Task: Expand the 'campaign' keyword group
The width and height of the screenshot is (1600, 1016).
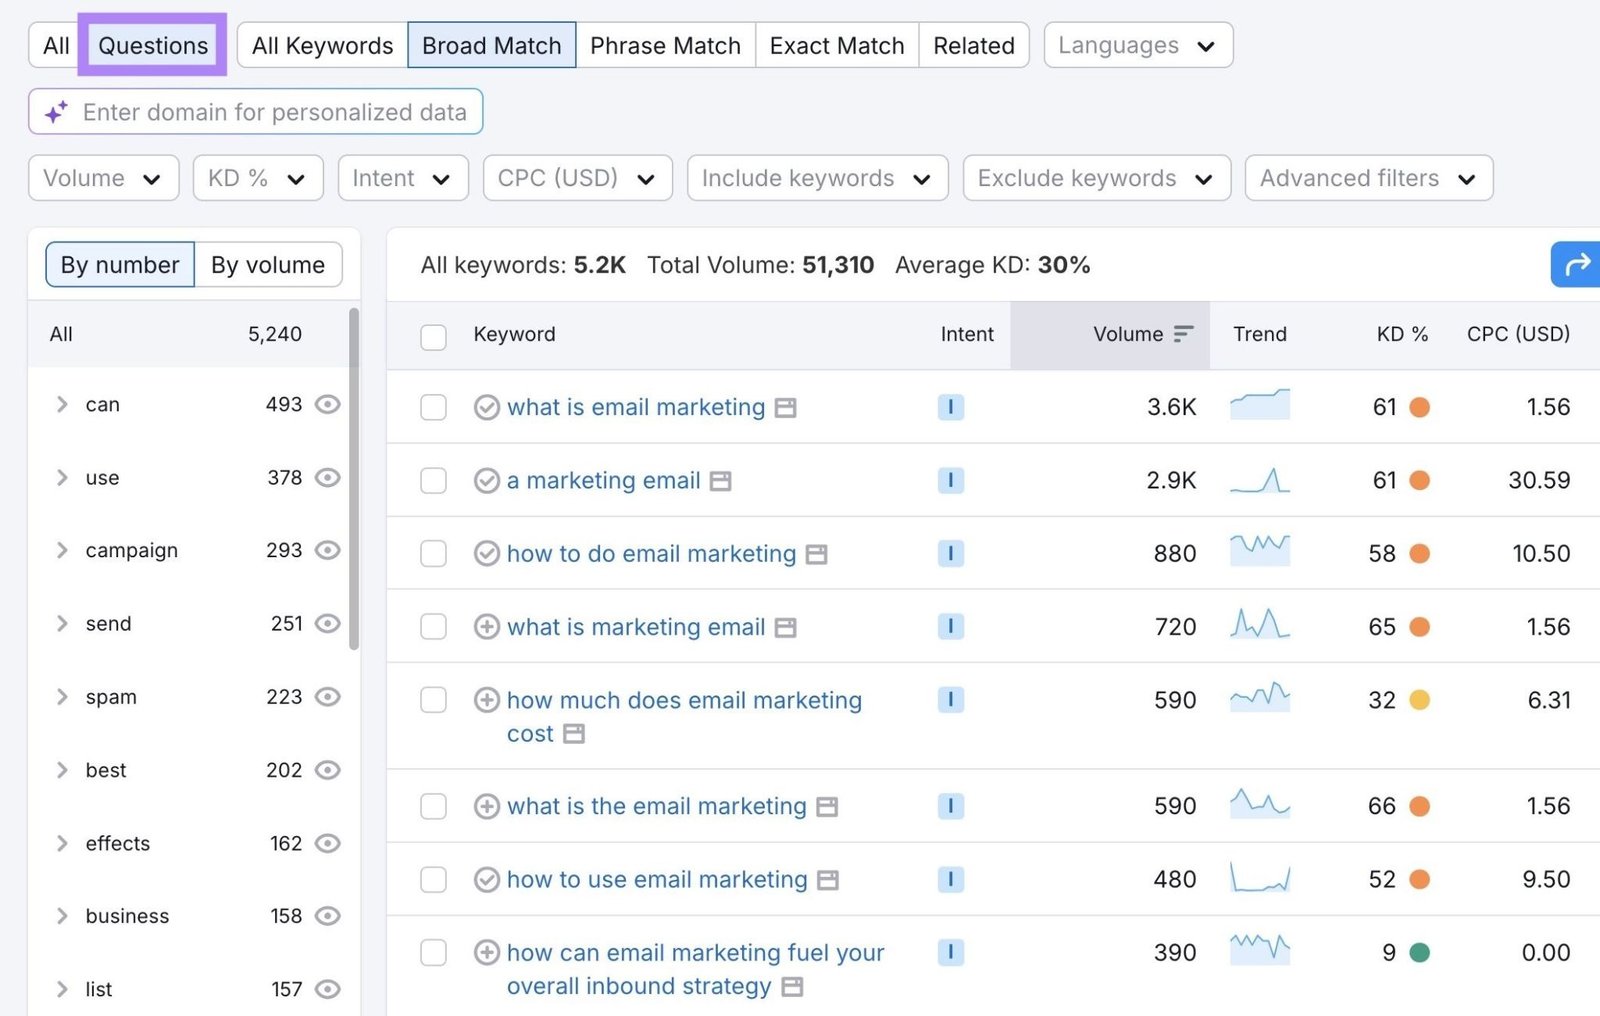Action: (62, 550)
